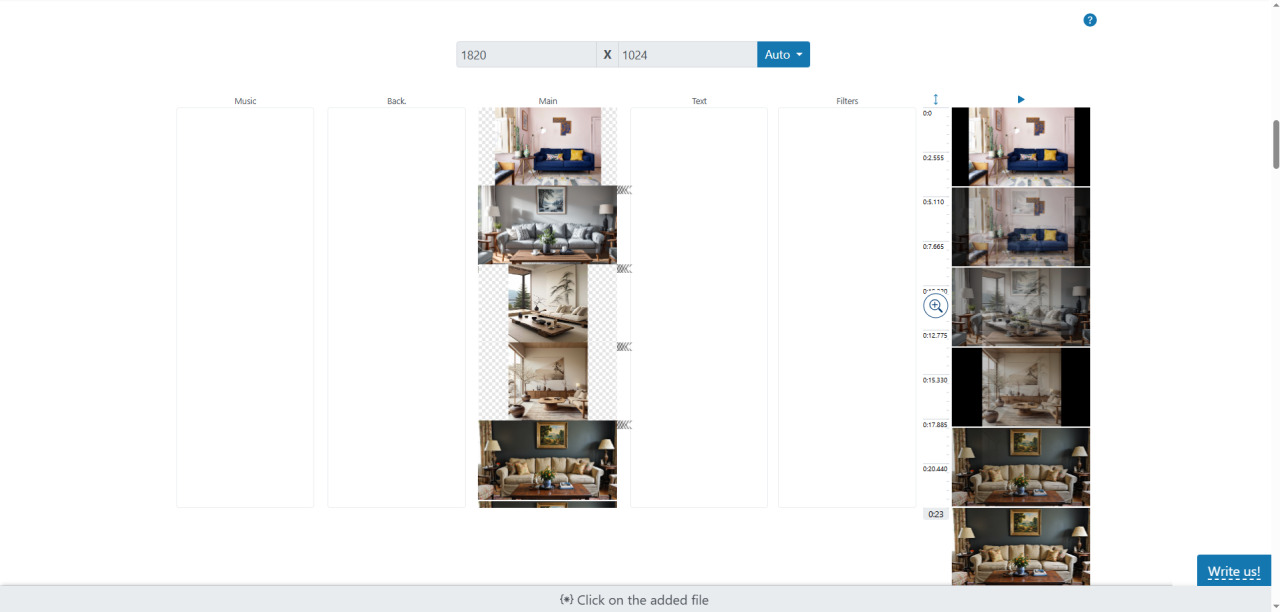
Task: Click the height input showing 1024
Action: pos(686,54)
